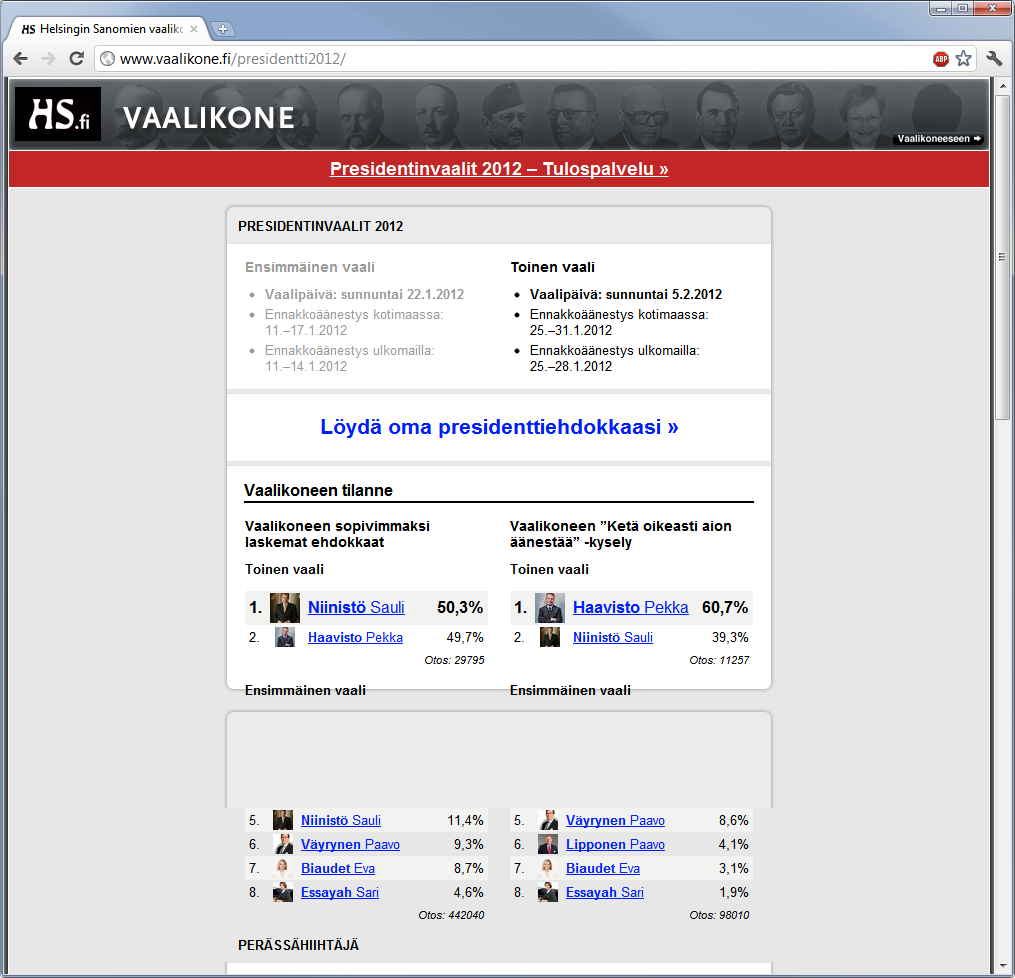Screen dimensions: 1015x978
Task: Click Haavisto photo beside 49,7%
Action: pos(285,638)
